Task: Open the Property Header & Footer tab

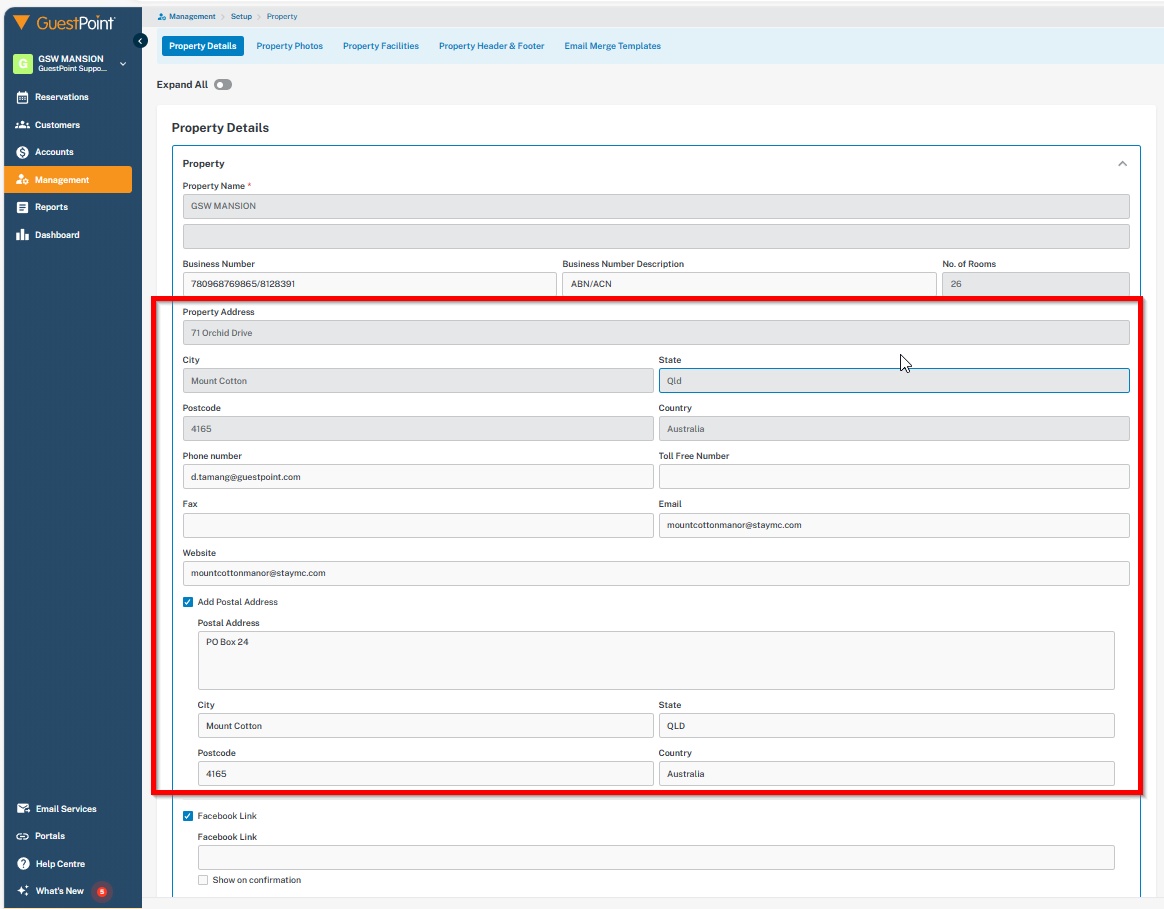Action: [491, 46]
